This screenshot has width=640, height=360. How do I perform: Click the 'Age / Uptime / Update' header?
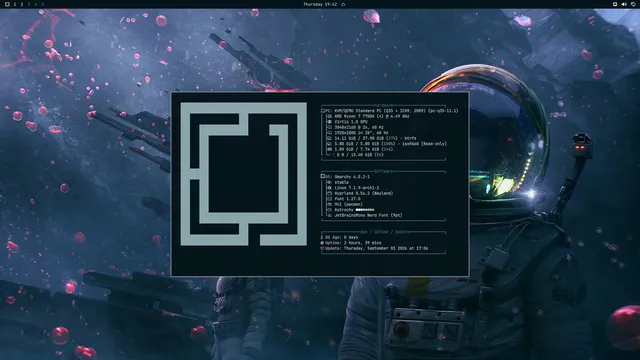pyautogui.click(x=385, y=232)
